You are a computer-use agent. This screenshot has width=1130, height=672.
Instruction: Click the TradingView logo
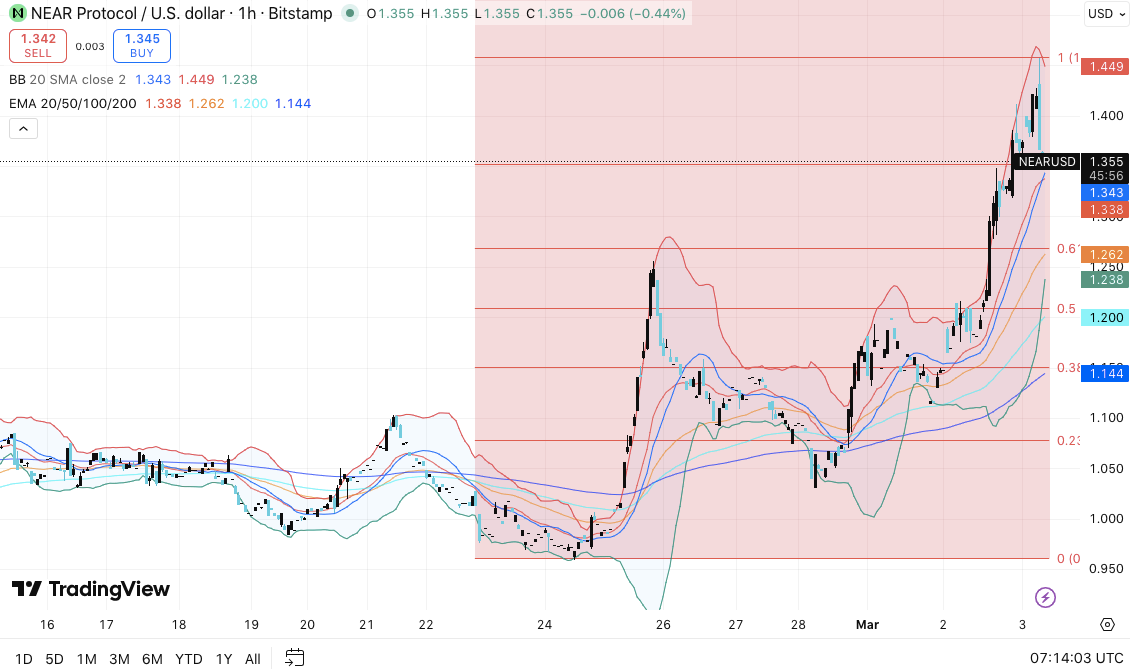point(90,589)
